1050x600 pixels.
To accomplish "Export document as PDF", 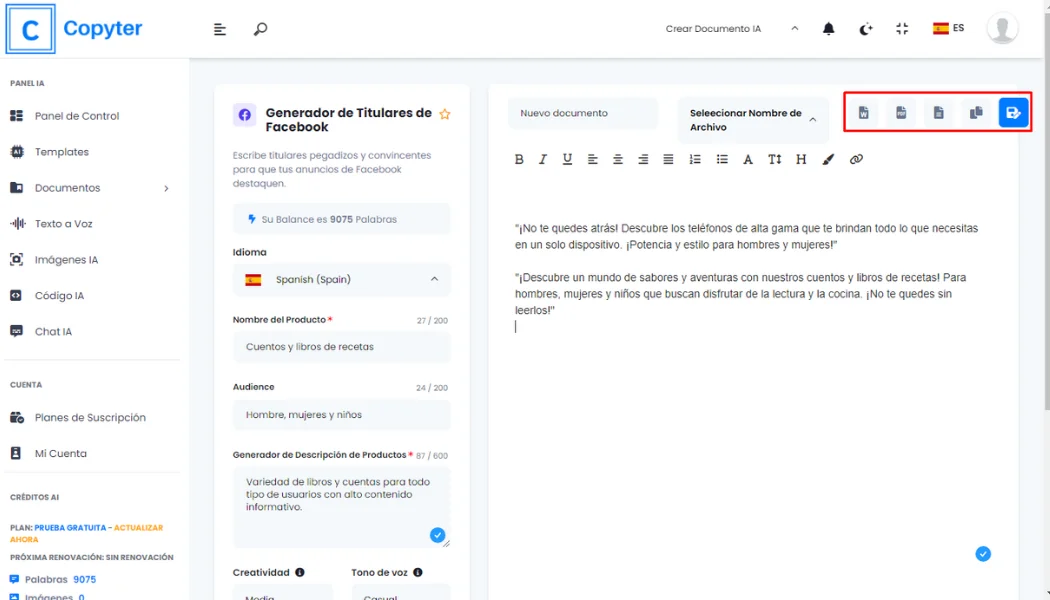I will tap(901, 113).
